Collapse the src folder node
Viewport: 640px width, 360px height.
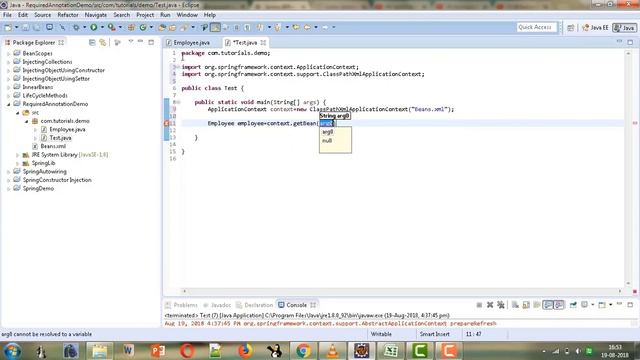pos(18,113)
